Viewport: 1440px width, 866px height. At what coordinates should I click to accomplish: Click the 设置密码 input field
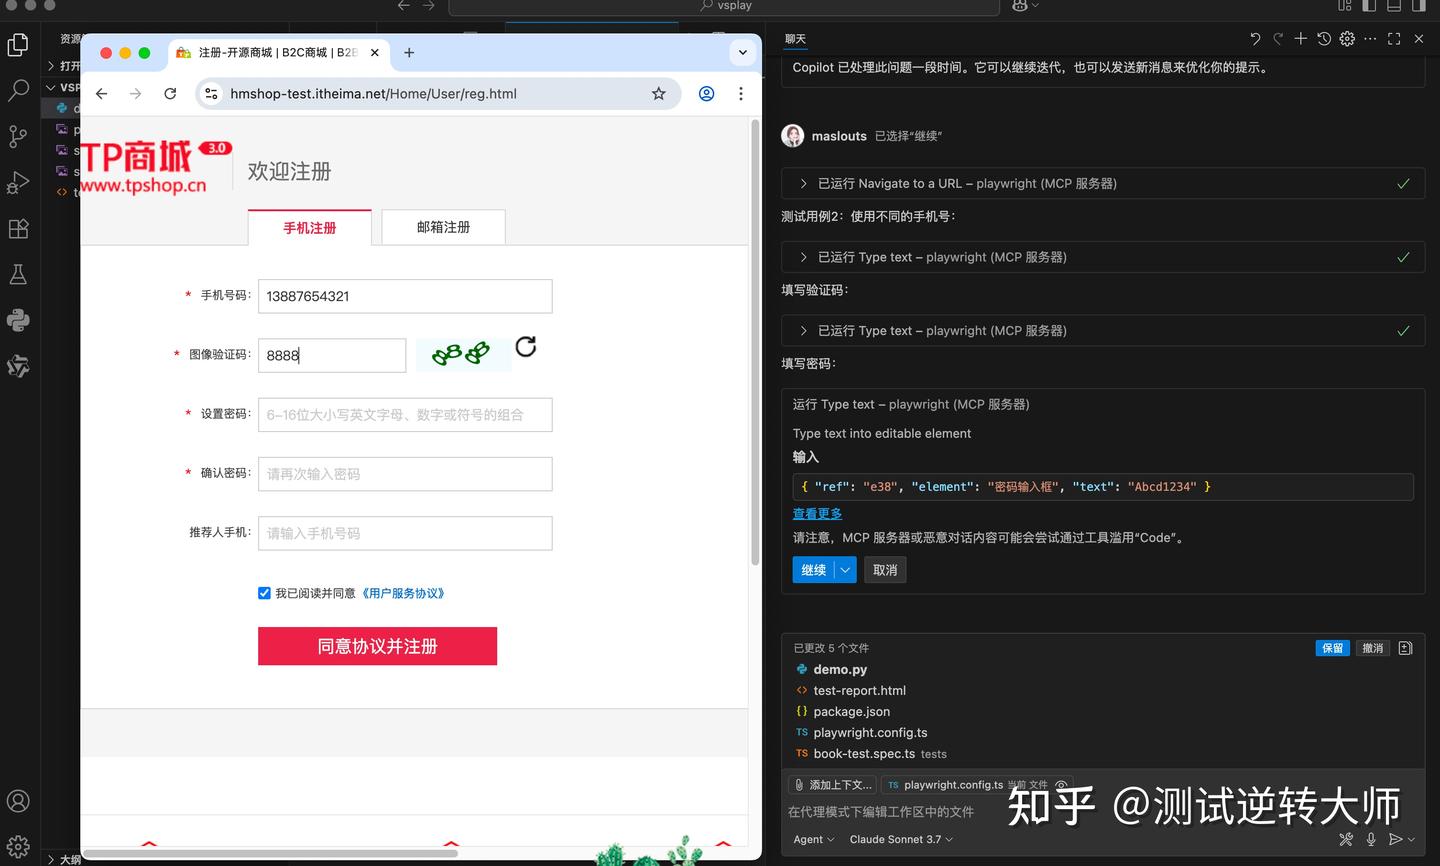[405, 415]
